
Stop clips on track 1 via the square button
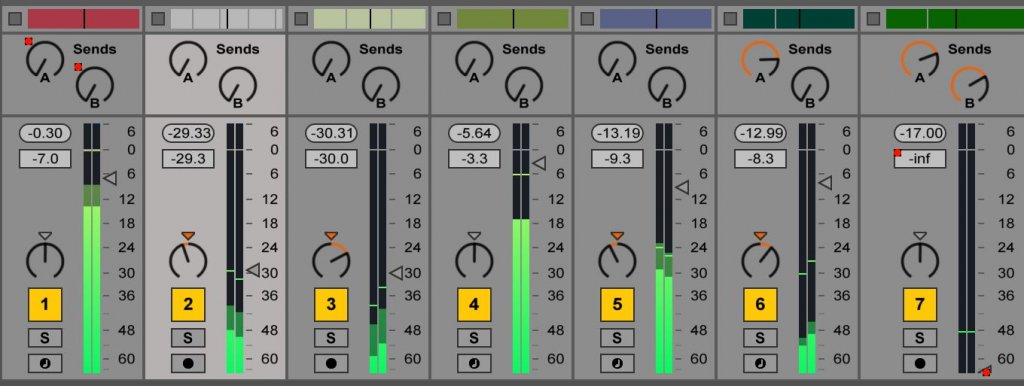point(15,19)
